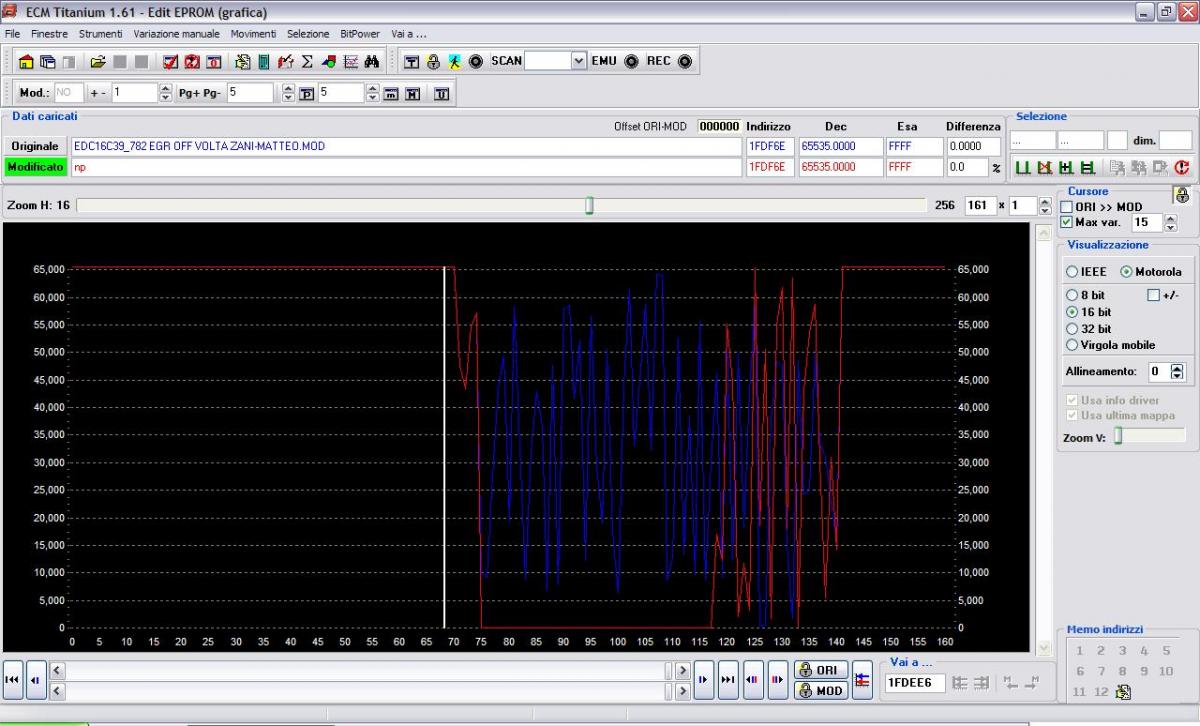Select the 32 bit radio option
The image size is (1200, 726).
click(x=1072, y=329)
